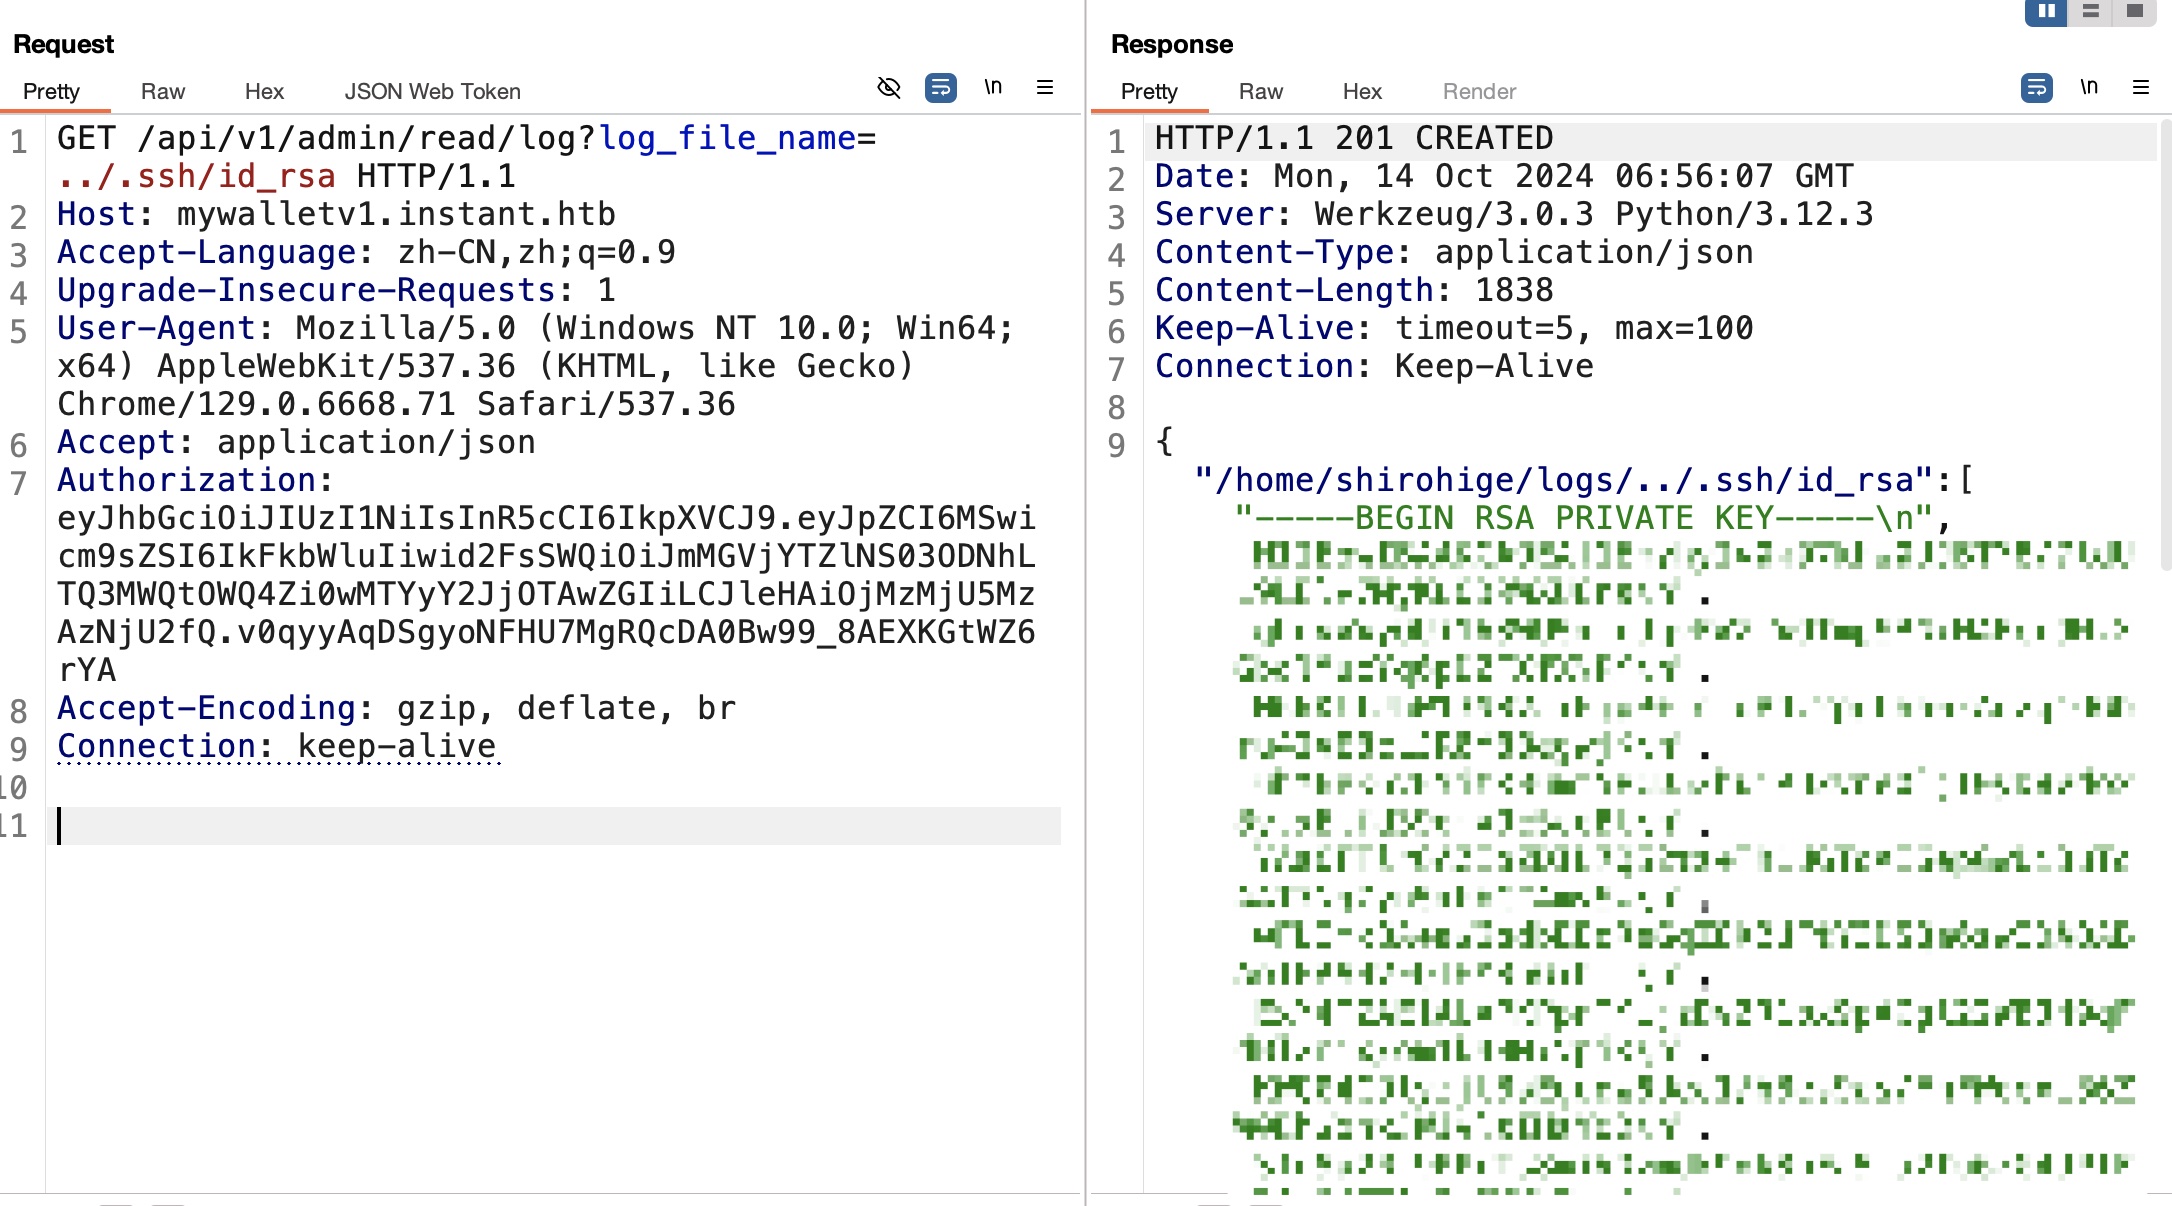Switch Request view to Raw tab
2172x1206 pixels.
coord(163,92)
